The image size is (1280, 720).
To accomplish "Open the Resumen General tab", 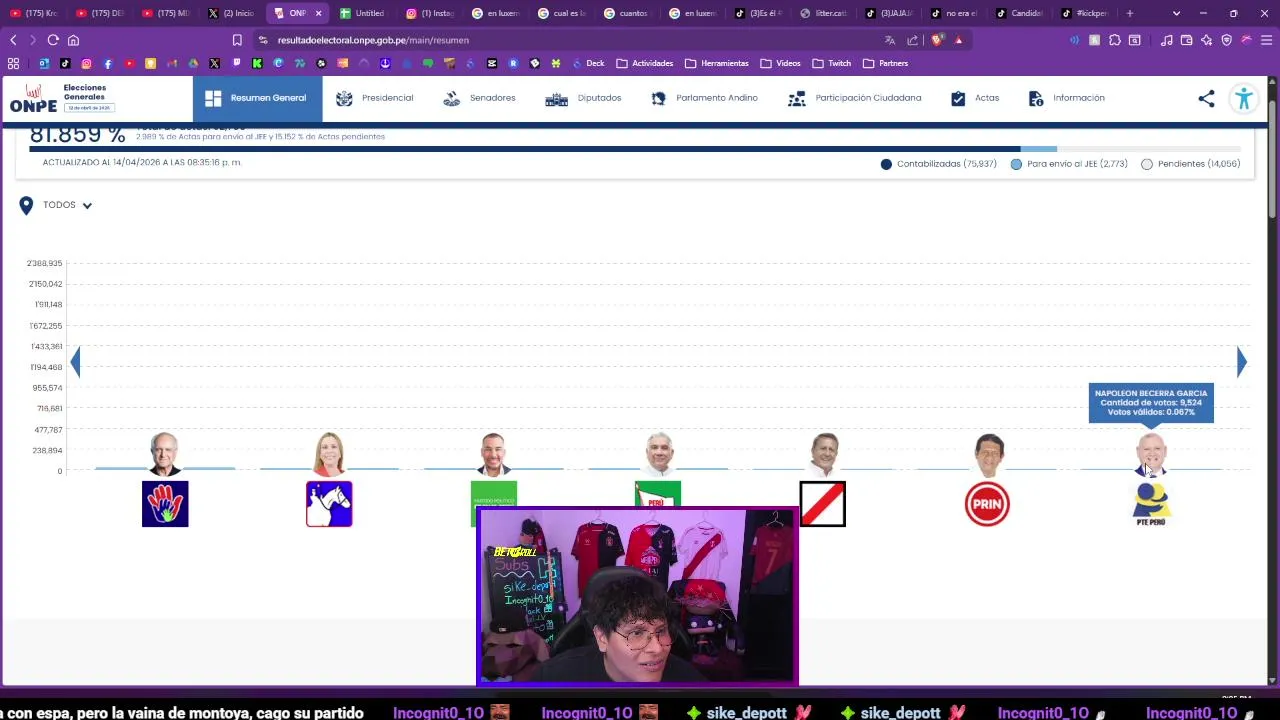I will pos(257,98).
